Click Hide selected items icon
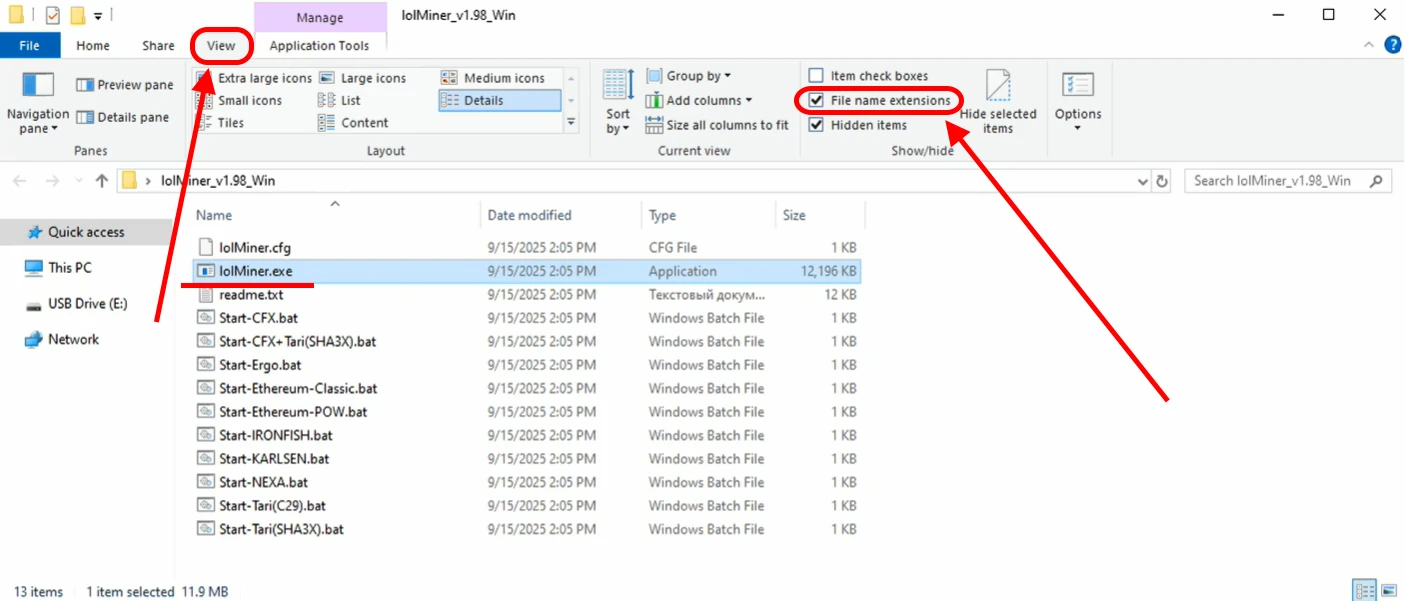 998,88
